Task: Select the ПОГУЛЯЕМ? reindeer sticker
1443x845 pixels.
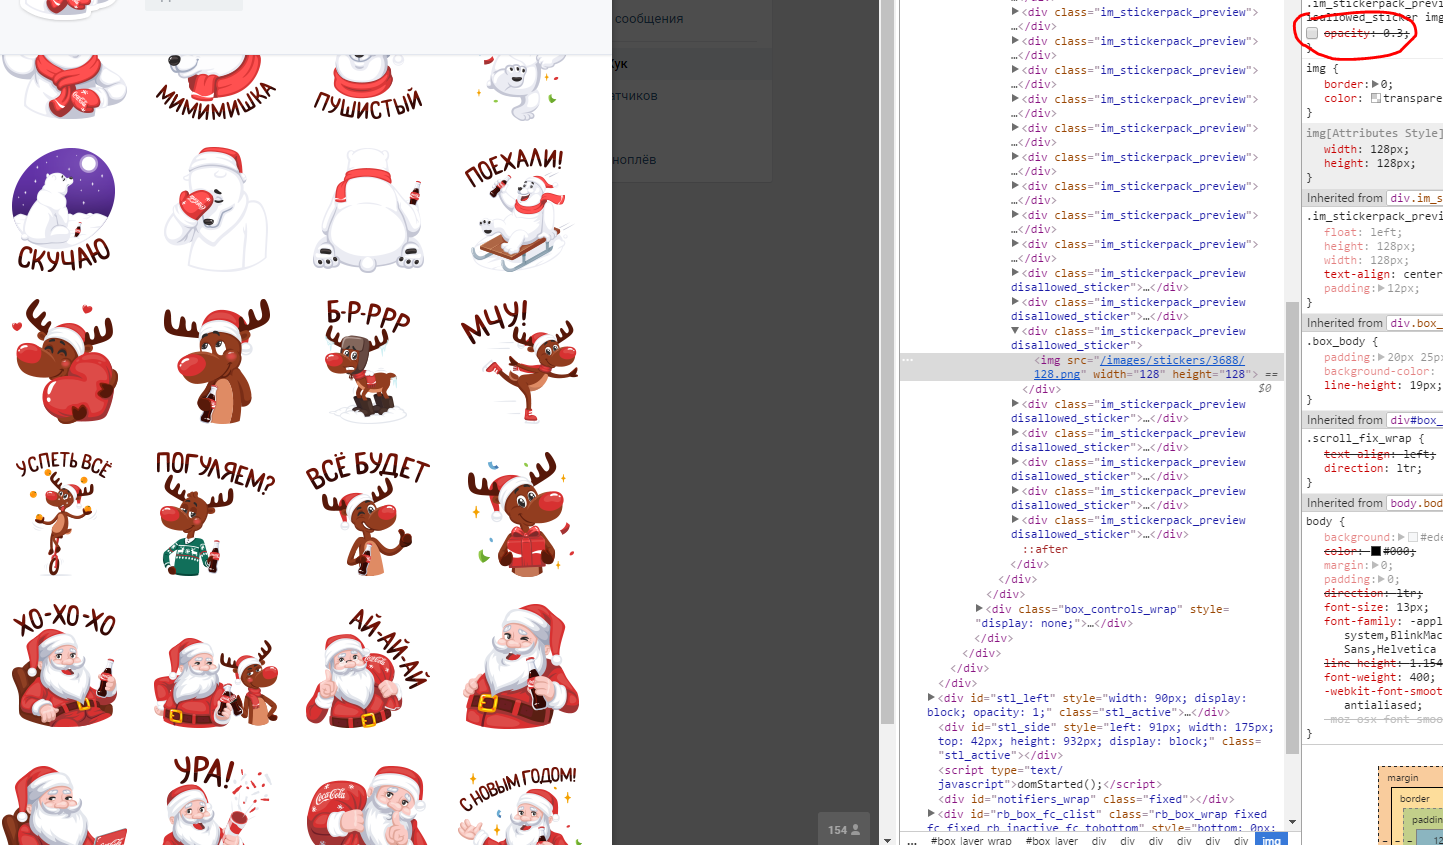Action: pyautogui.click(x=216, y=512)
